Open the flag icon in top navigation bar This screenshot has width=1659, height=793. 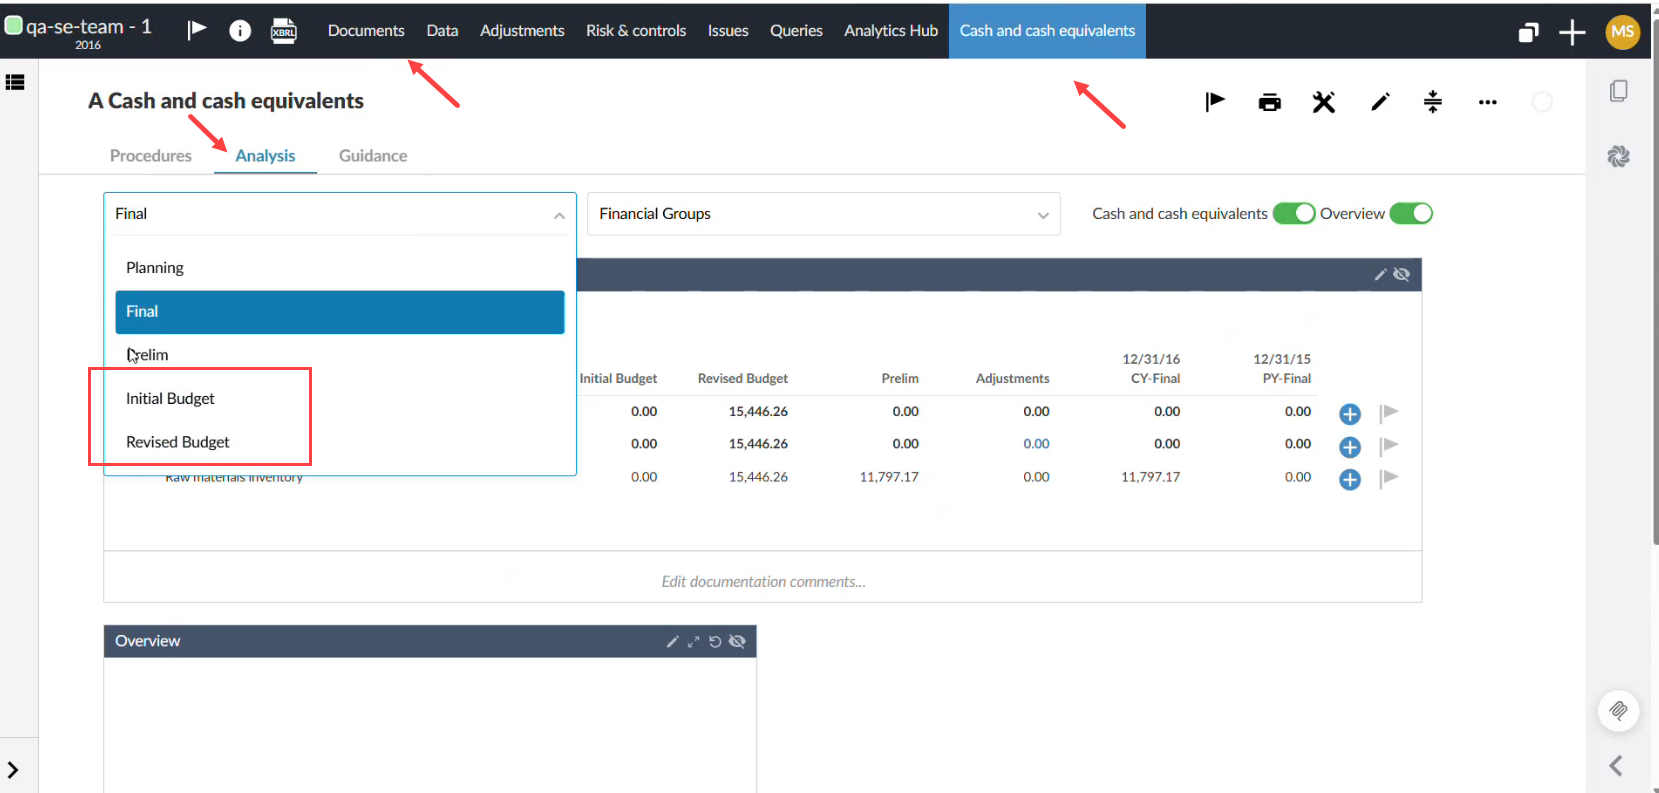197,30
